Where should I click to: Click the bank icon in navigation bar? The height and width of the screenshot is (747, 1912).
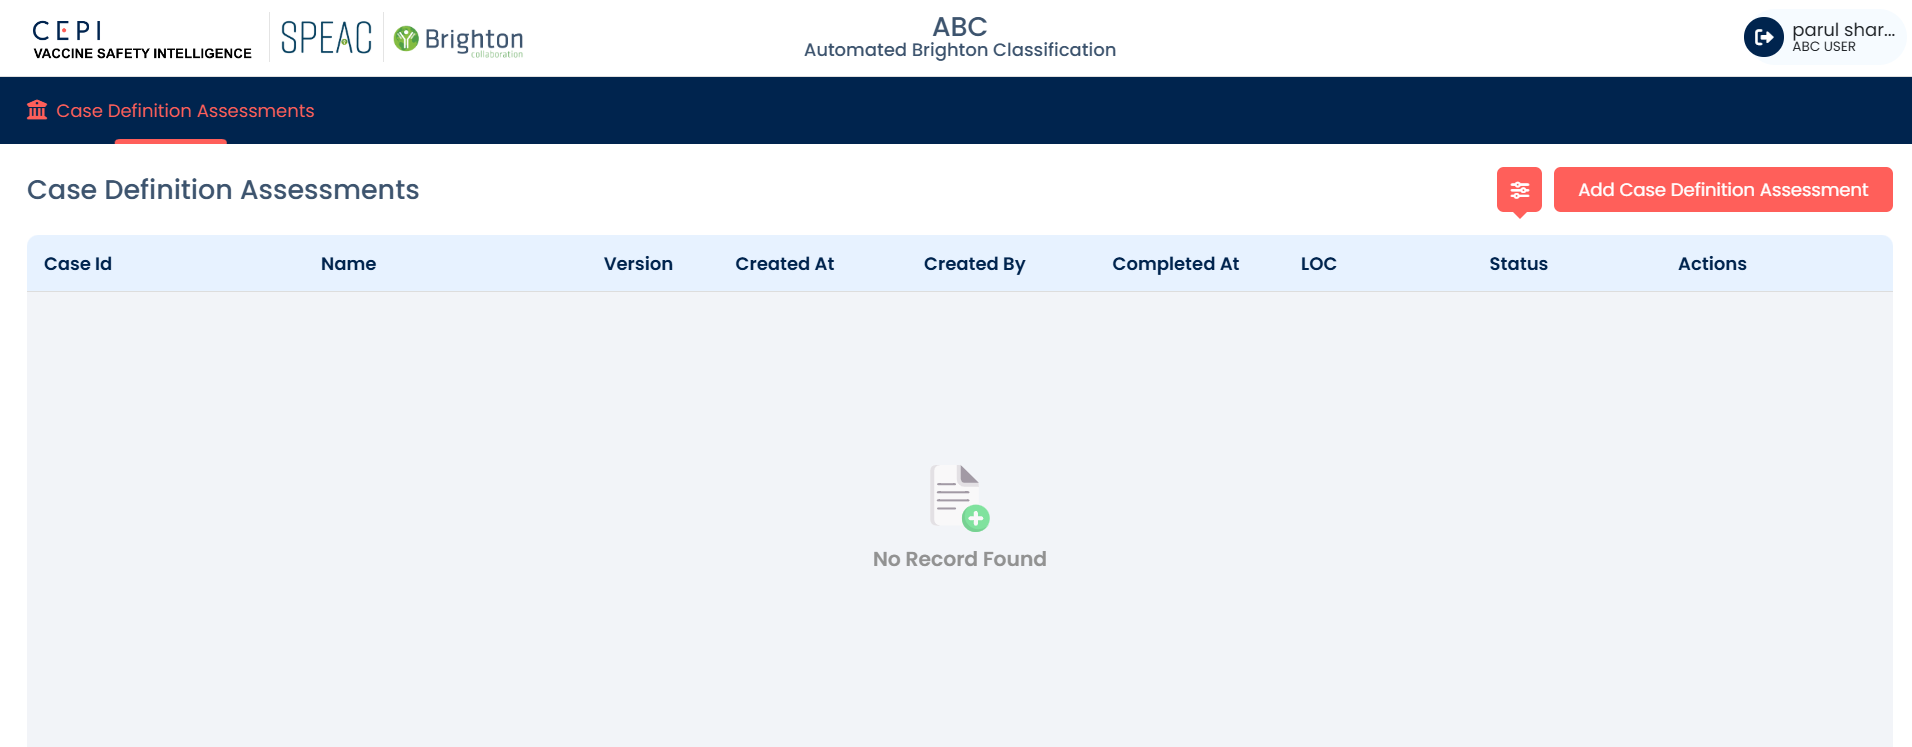[37, 110]
